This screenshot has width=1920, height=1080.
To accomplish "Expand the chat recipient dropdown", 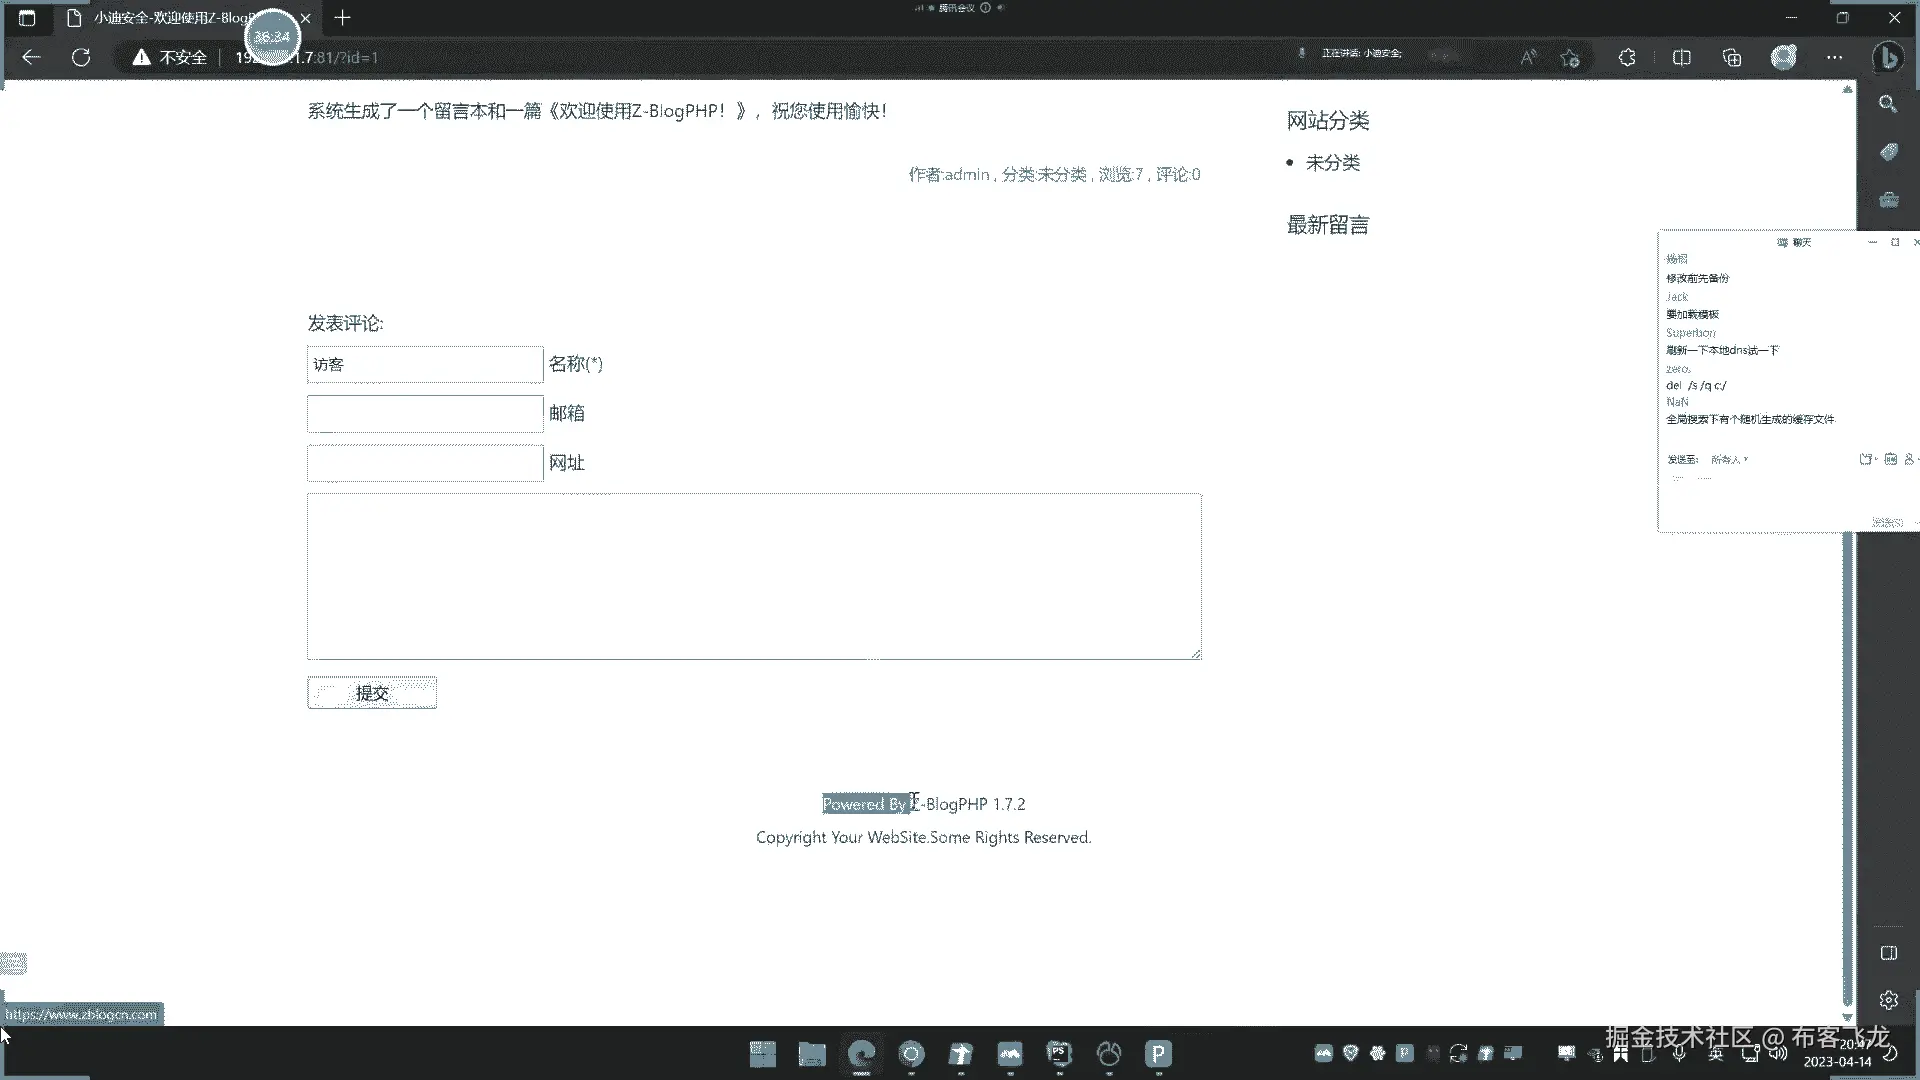I will click(x=1729, y=459).
